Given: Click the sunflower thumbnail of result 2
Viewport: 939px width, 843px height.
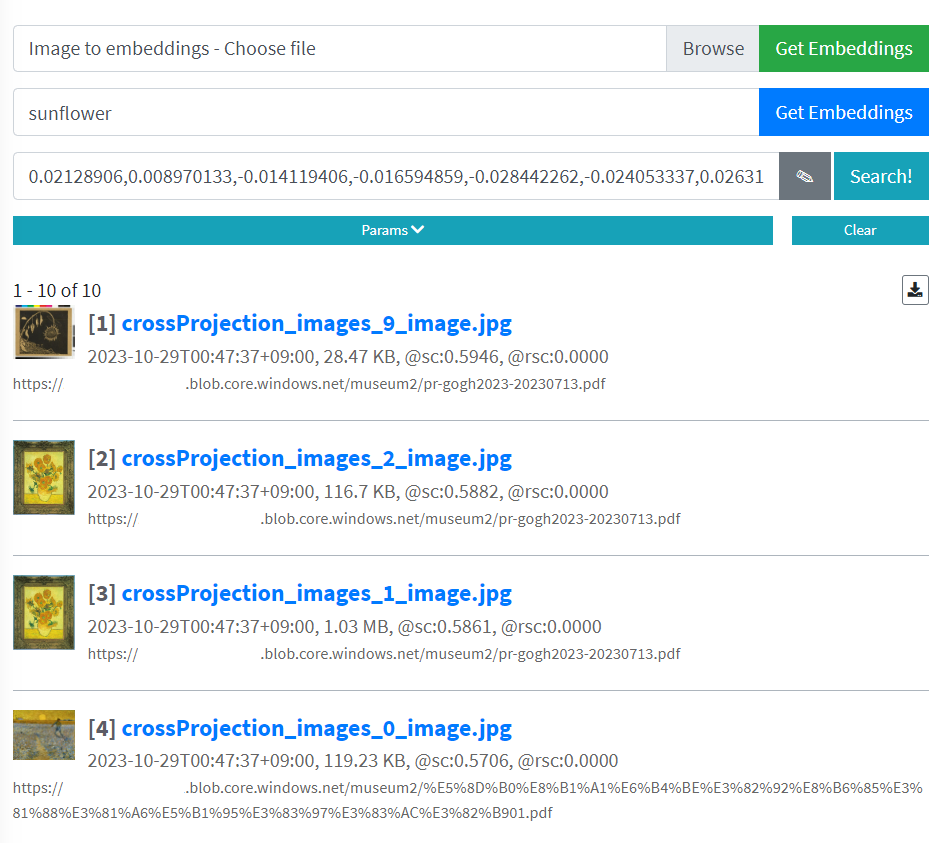Looking at the screenshot, I should coord(44,477).
